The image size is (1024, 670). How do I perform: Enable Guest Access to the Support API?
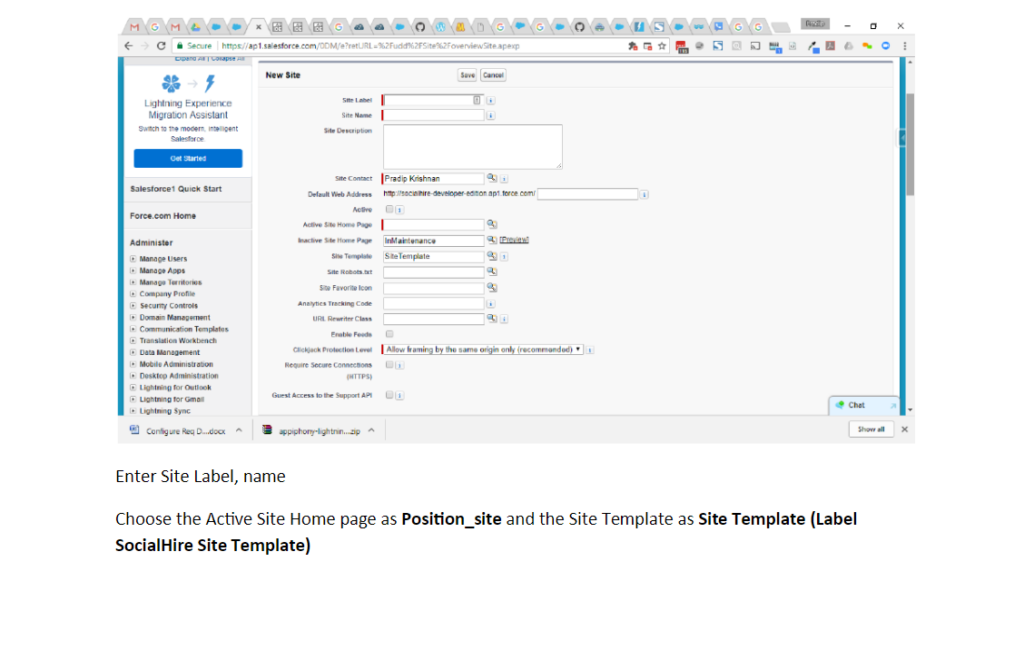coord(389,395)
